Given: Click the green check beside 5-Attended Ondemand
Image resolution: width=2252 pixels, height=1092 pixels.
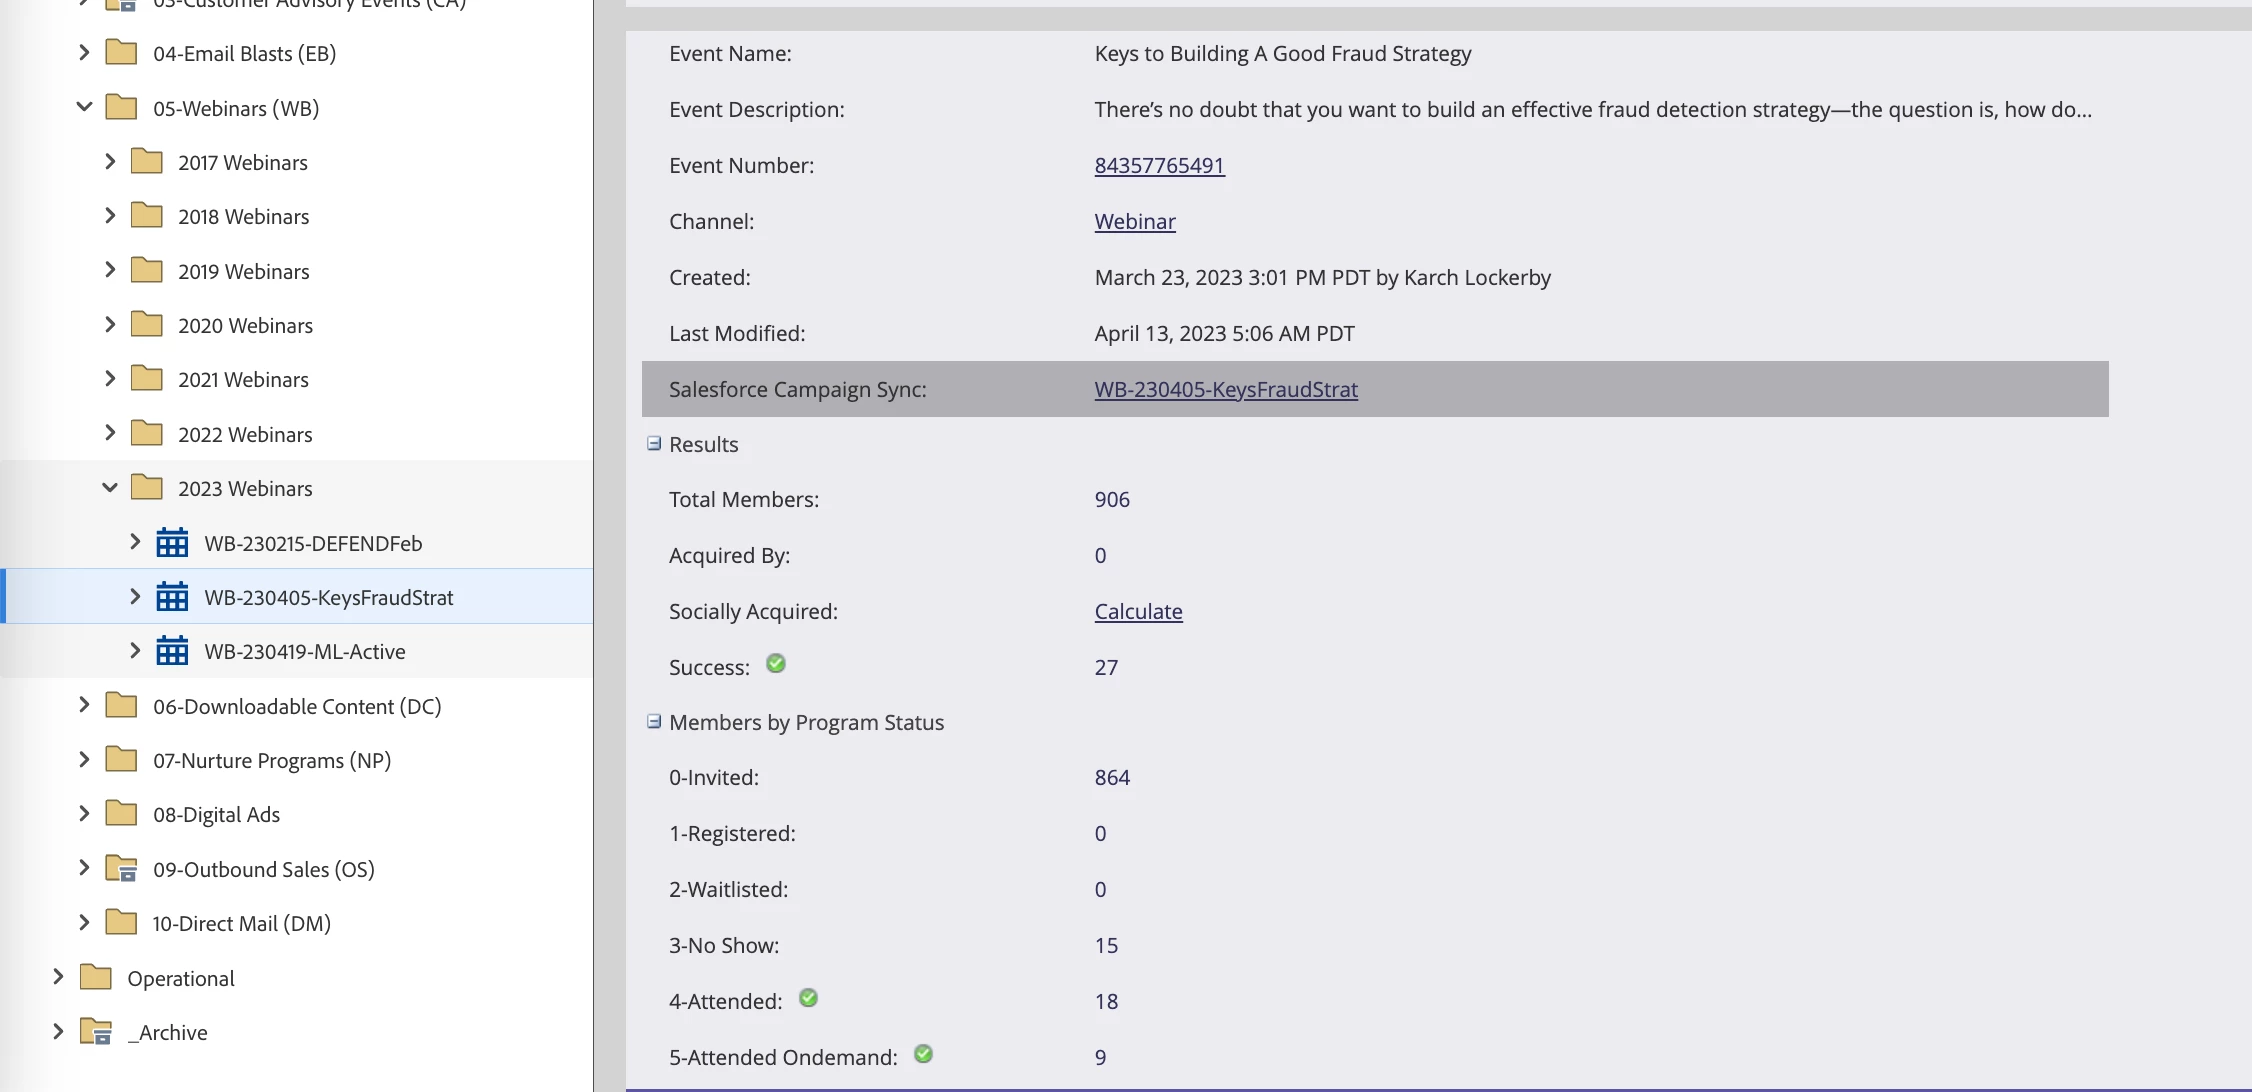Looking at the screenshot, I should [x=924, y=1054].
